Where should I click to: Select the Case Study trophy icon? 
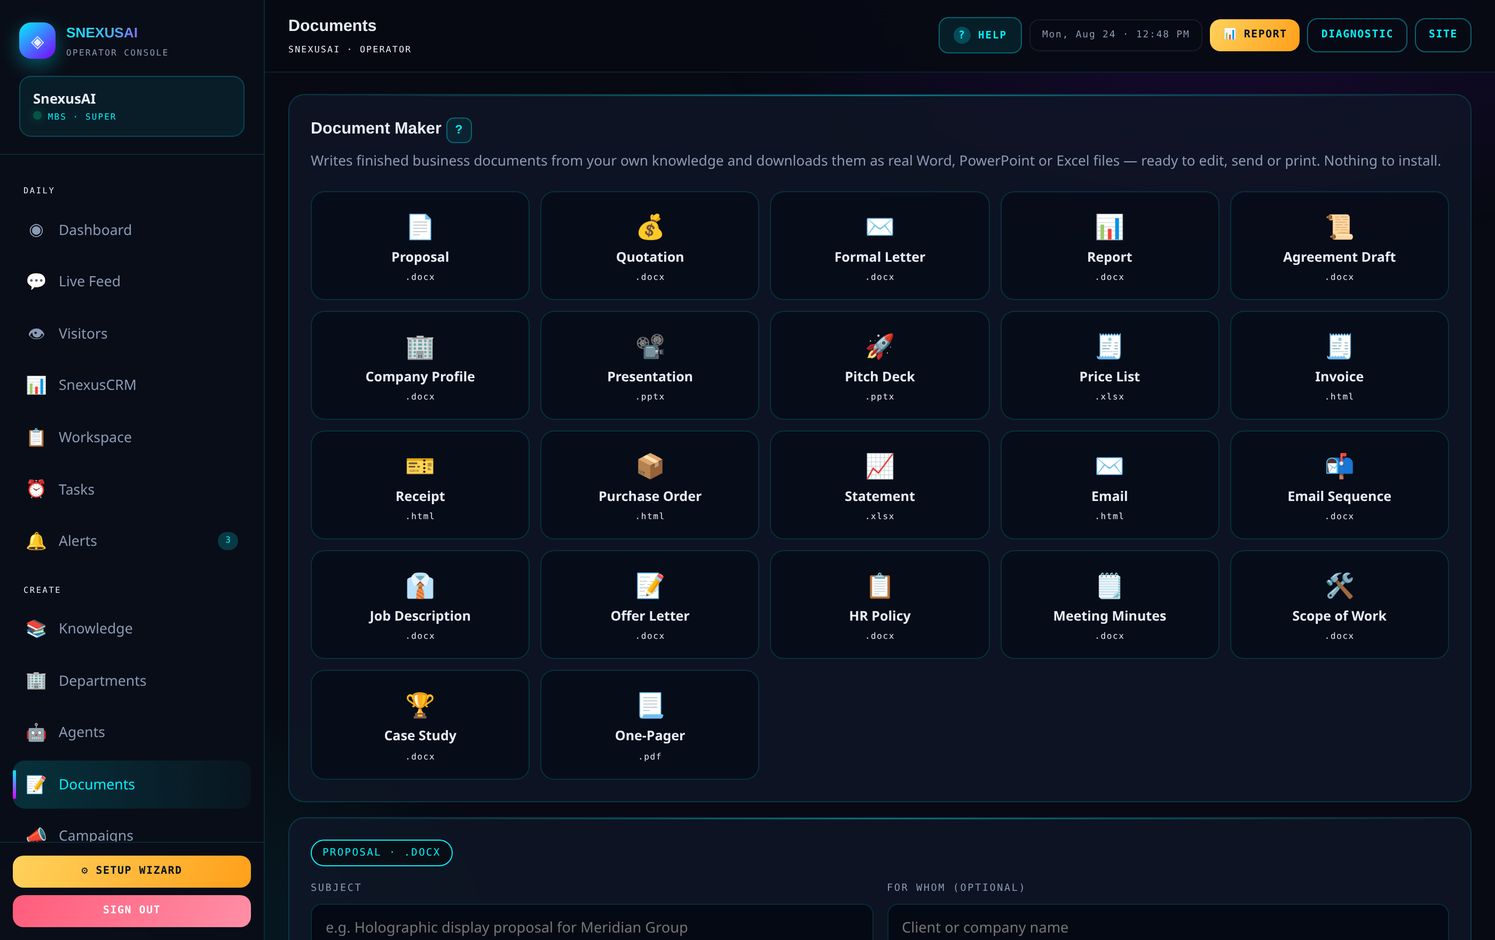pyautogui.click(x=420, y=705)
